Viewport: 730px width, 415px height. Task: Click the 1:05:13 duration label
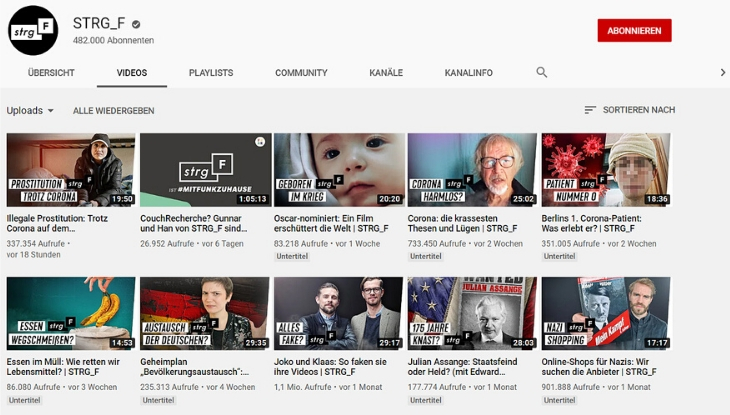point(252,199)
